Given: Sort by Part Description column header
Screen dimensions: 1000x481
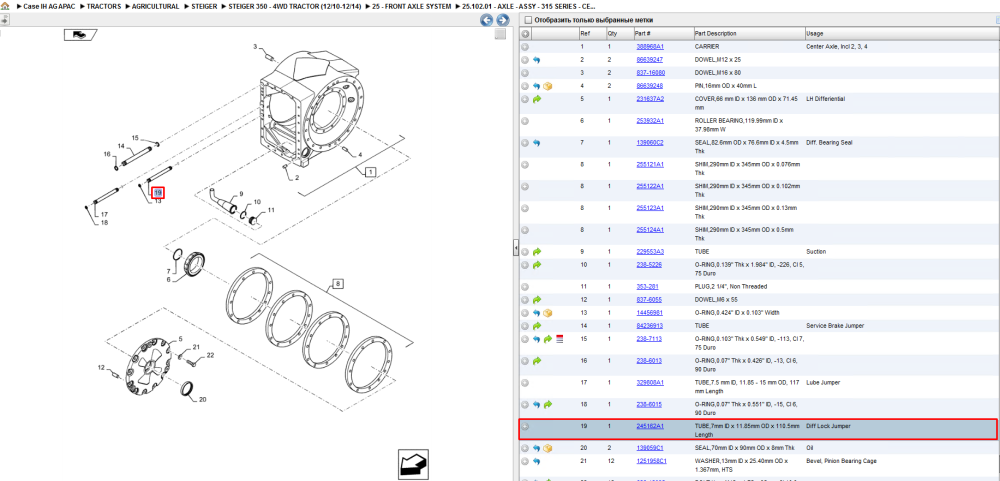Looking at the screenshot, I should 715,33.
